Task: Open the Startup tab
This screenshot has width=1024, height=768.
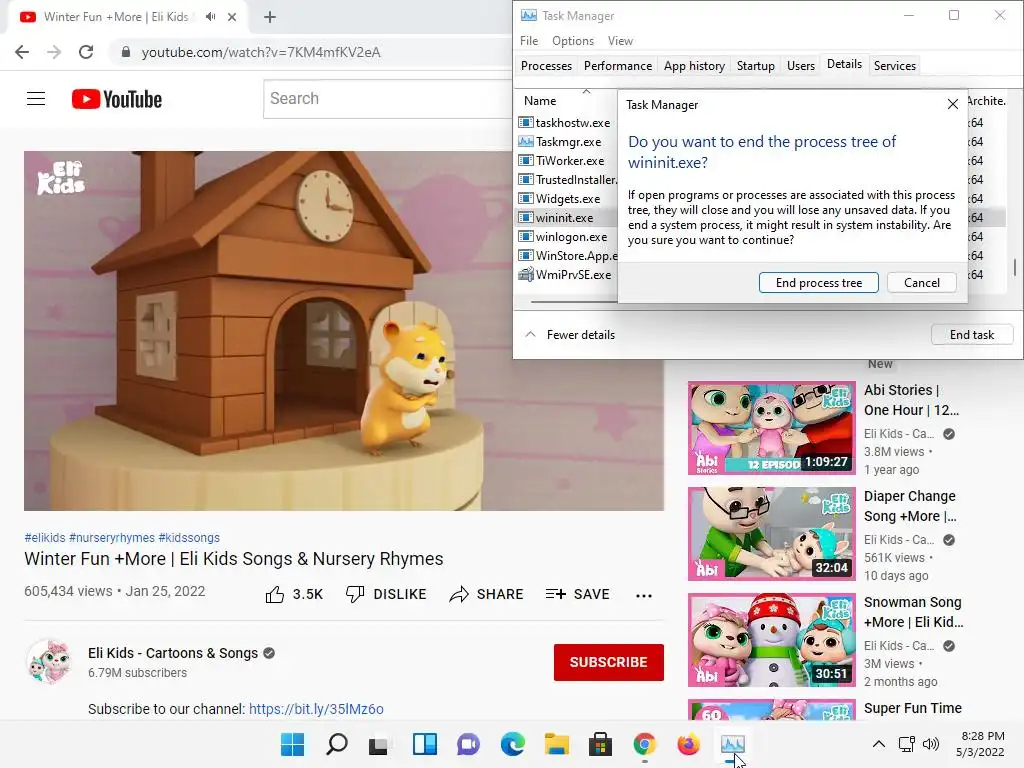Action: (756, 66)
